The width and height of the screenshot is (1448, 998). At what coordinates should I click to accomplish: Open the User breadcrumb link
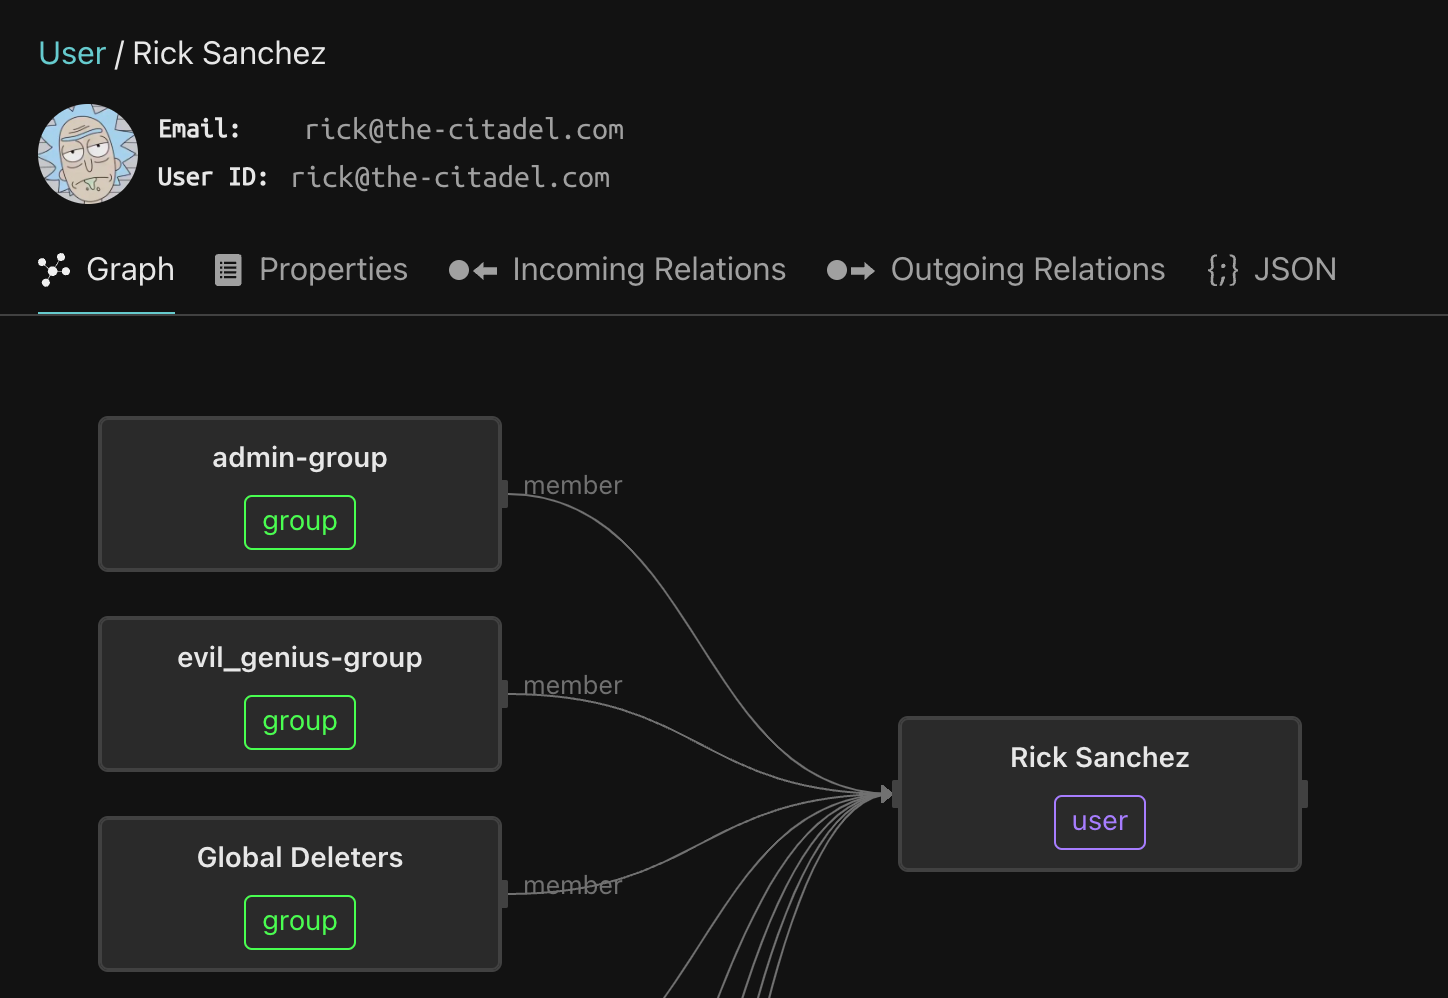coord(72,53)
